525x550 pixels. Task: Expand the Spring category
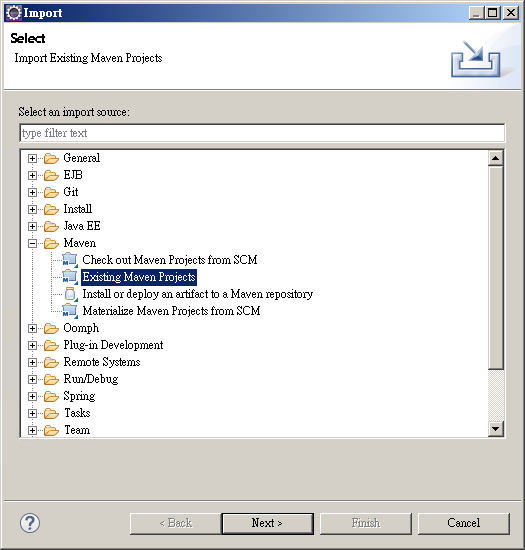coord(32,397)
